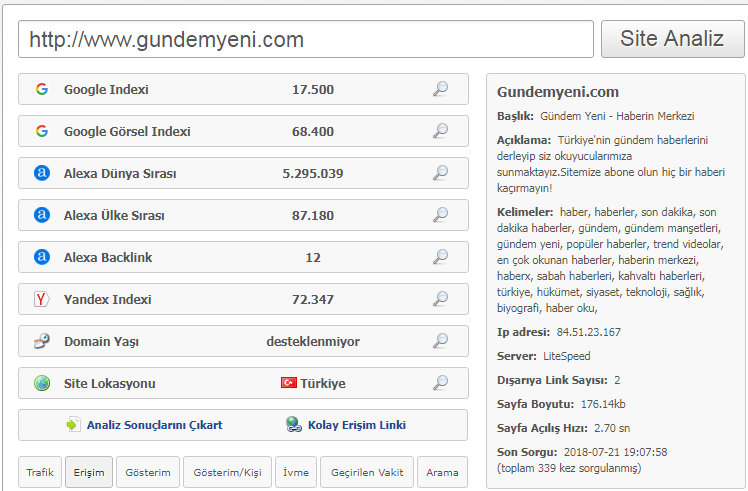This screenshot has height=491, width=748.
Task: Click the magnifier in Google Görsel Indexi row
Action: tap(440, 131)
